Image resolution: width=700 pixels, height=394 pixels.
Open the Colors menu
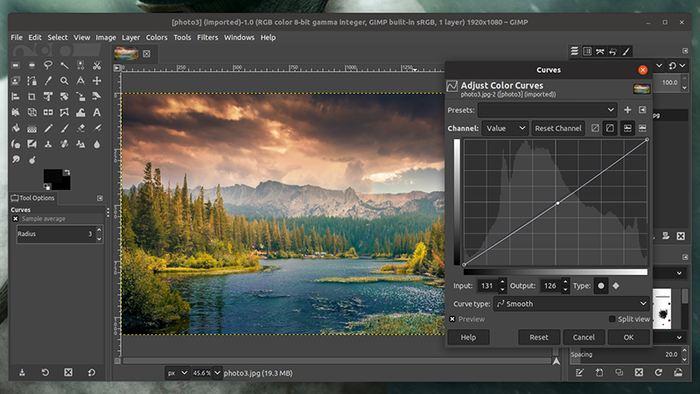click(x=156, y=37)
